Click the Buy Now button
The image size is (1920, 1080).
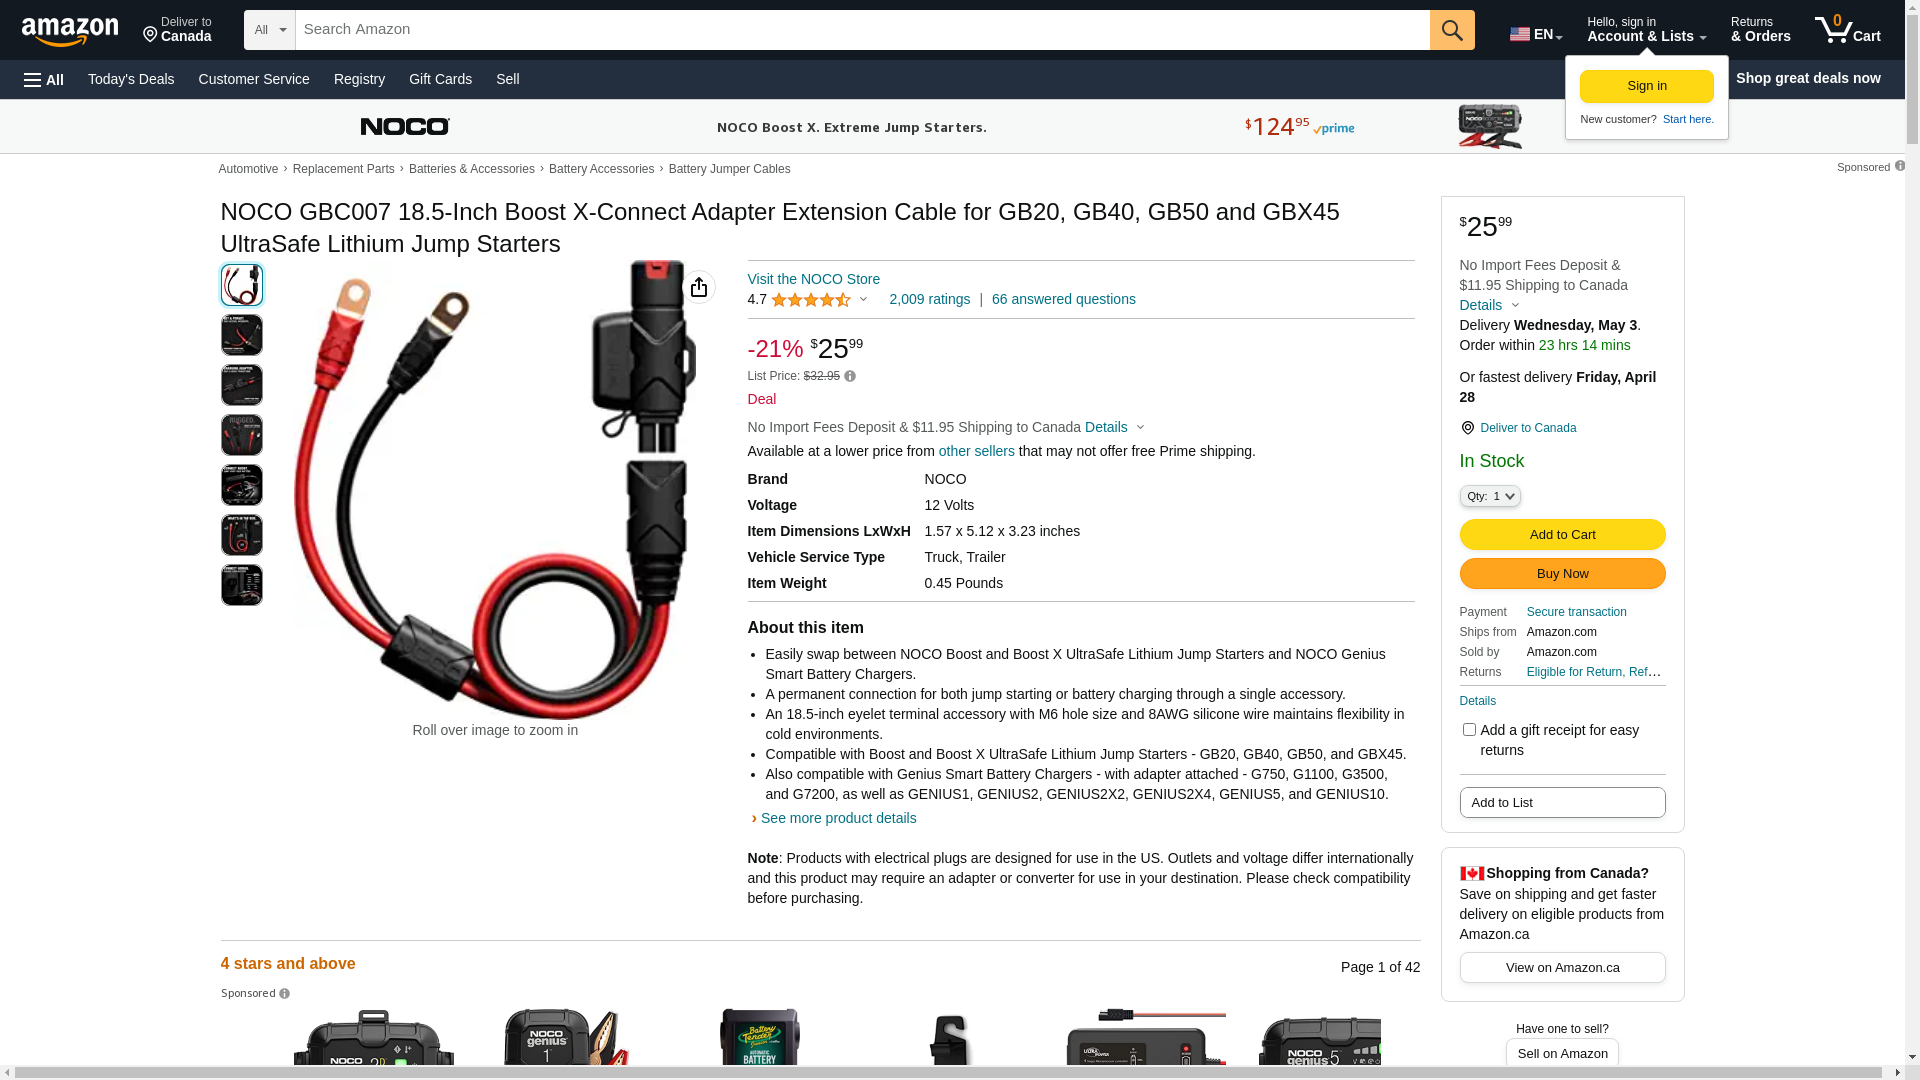pyautogui.click(x=1562, y=574)
